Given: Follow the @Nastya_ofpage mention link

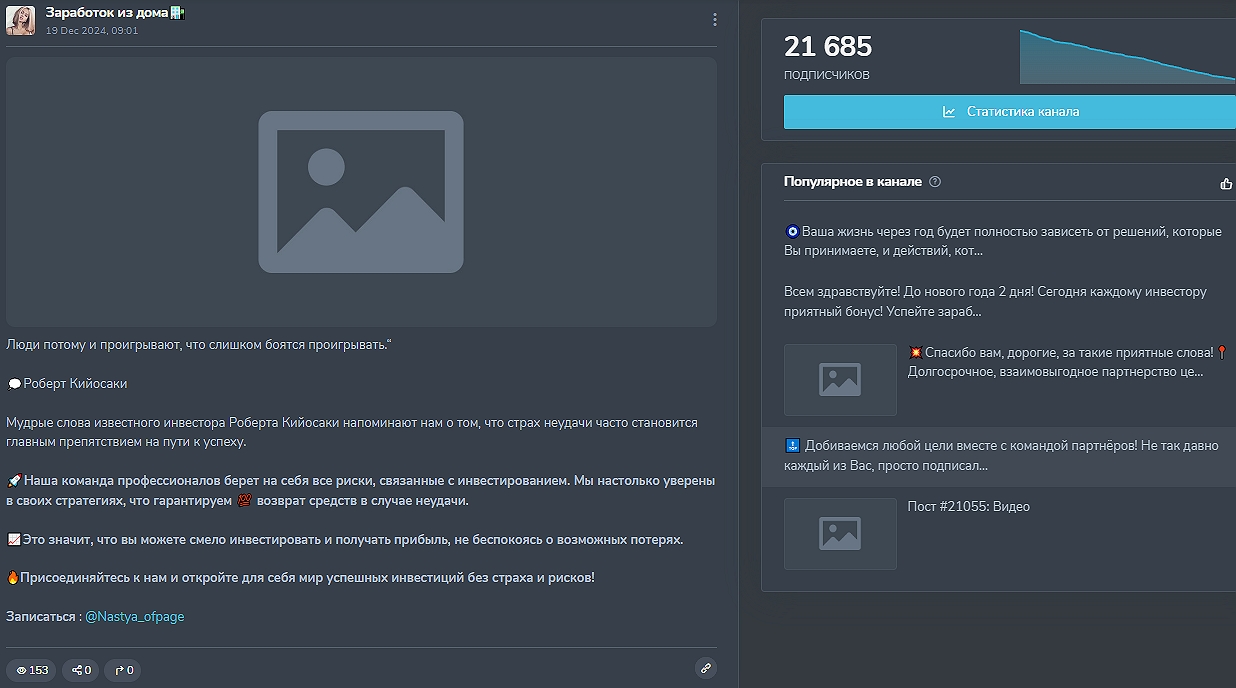Looking at the screenshot, I should click(135, 617).
